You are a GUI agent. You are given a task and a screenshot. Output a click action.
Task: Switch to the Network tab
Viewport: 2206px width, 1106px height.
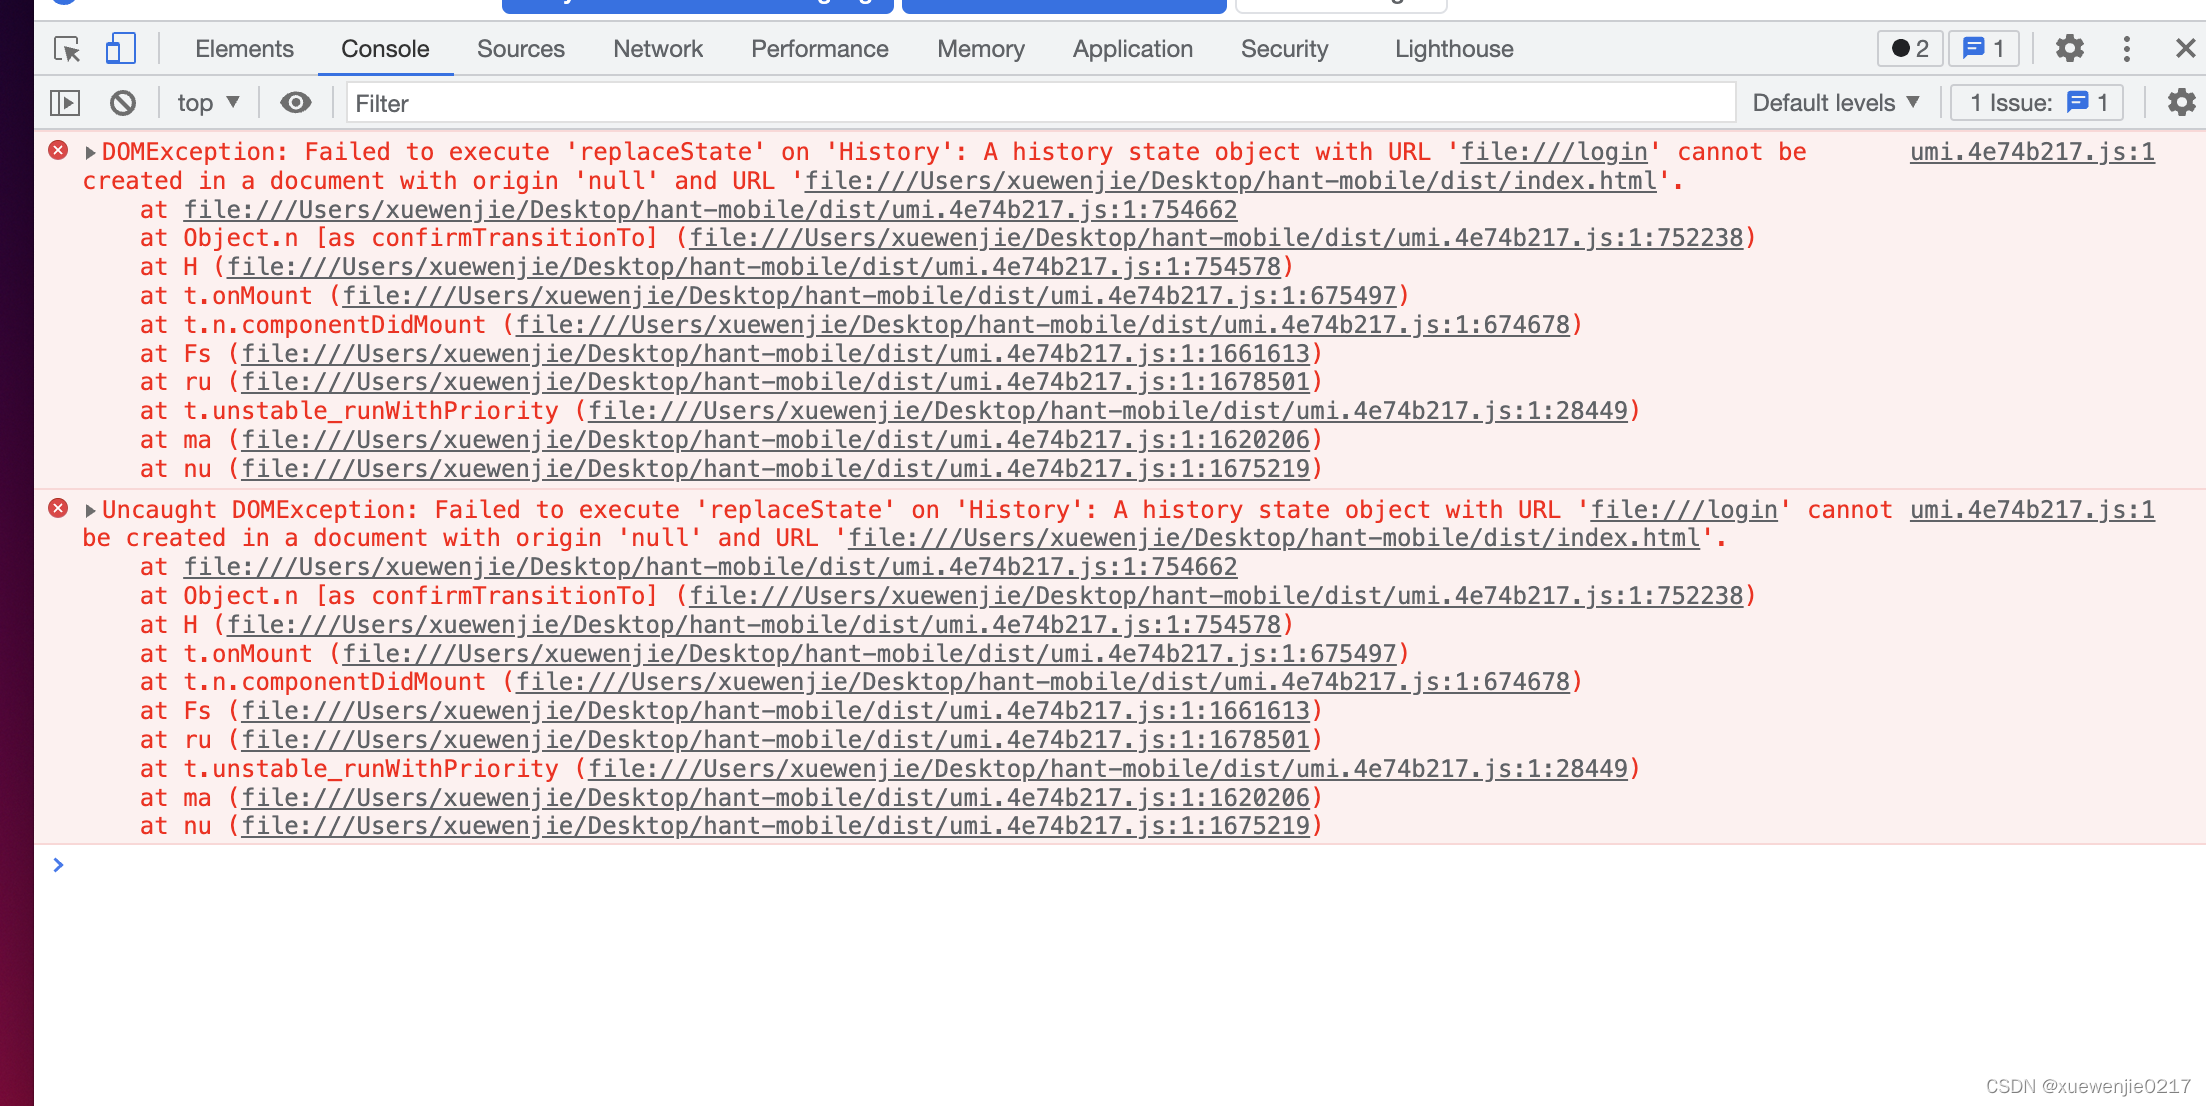[658, 49]
